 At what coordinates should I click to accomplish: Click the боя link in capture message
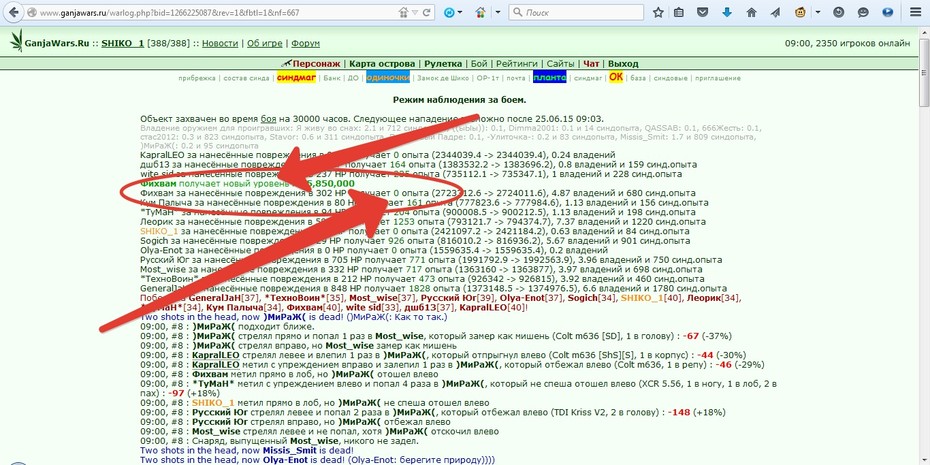point(269,119)
